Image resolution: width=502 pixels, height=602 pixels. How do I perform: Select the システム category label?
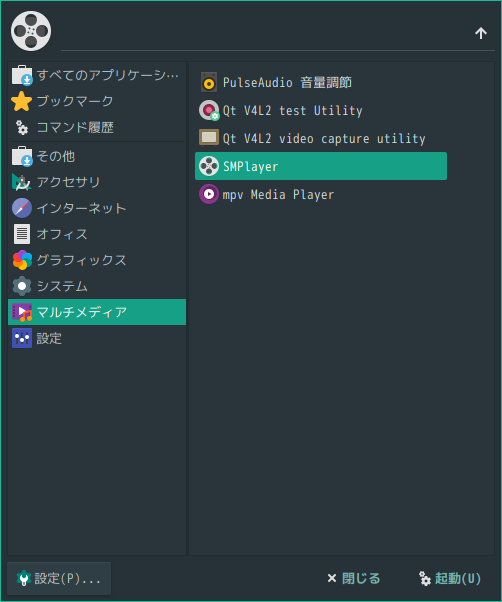click(62, 286)
